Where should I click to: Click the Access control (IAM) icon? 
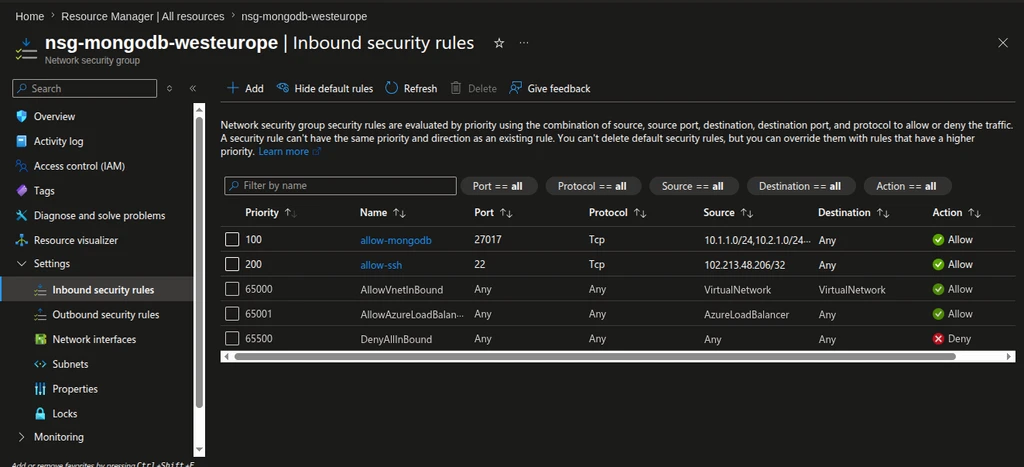click(22, 166)
